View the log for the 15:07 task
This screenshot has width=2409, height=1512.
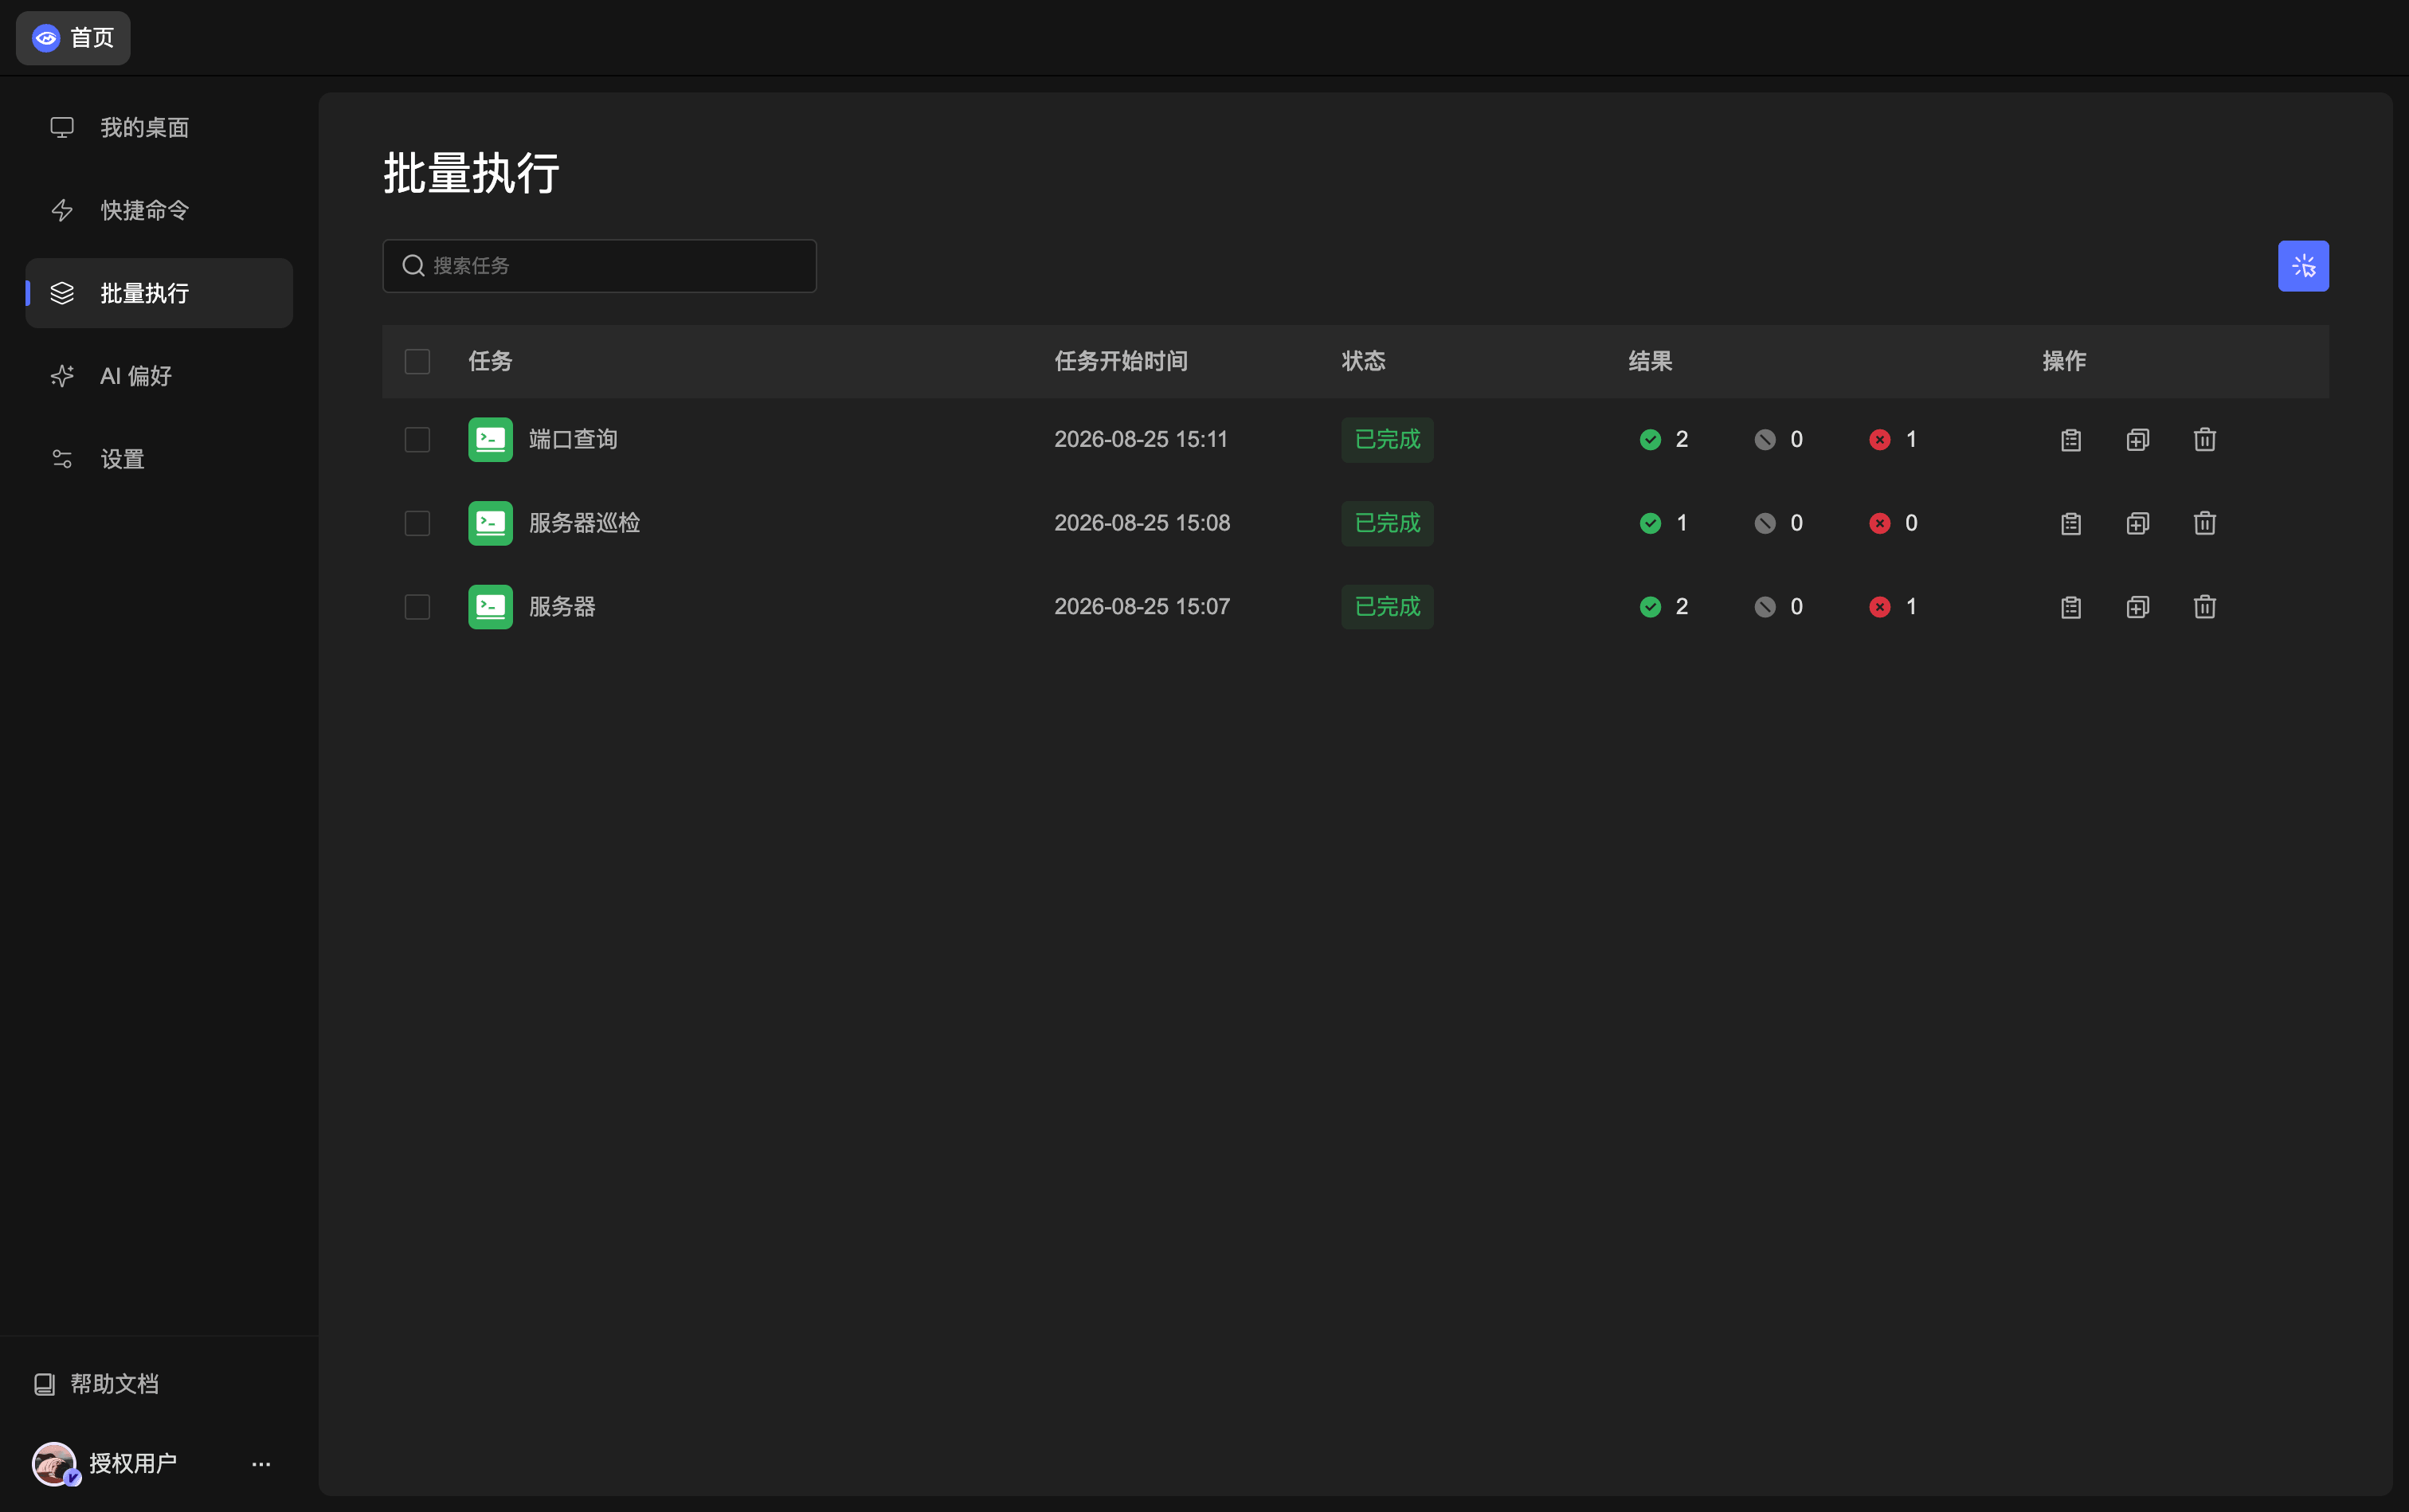coord(2071,607)
